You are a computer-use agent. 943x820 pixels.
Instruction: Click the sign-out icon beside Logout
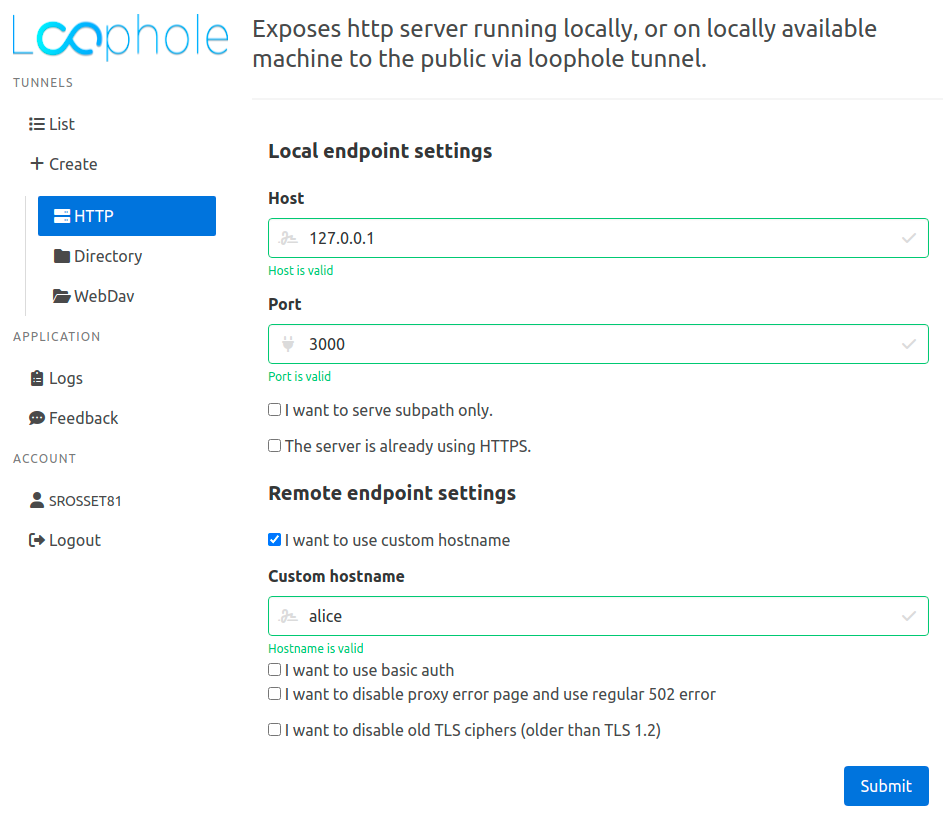[37, 540]
